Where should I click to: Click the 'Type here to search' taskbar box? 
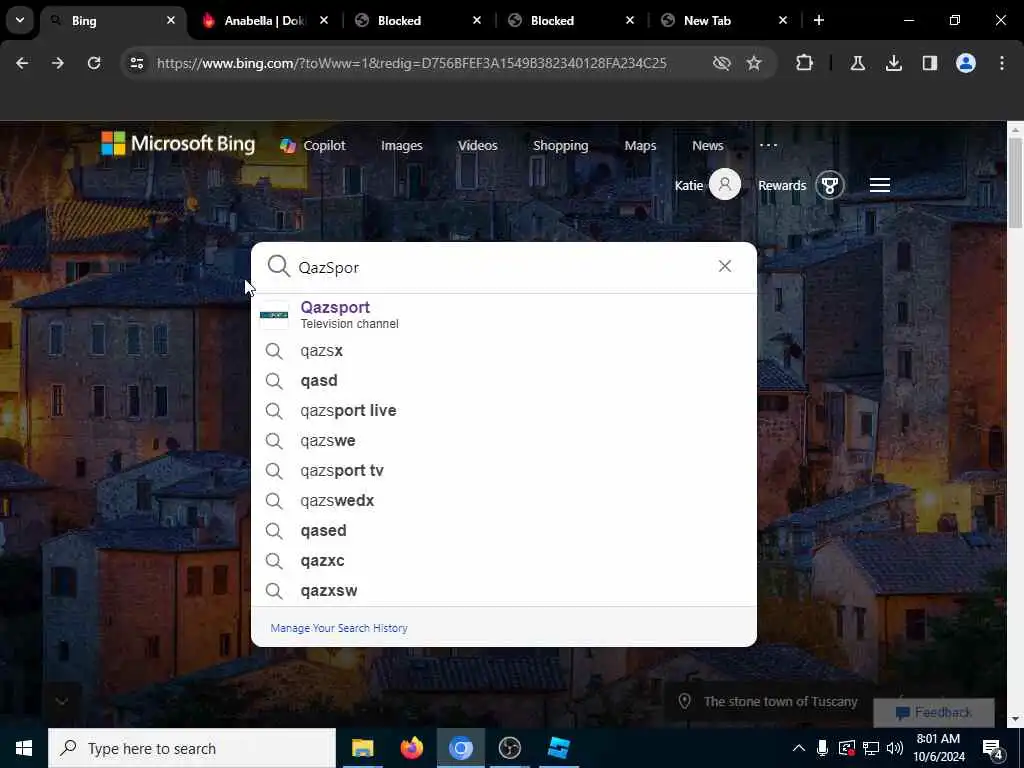192,748
